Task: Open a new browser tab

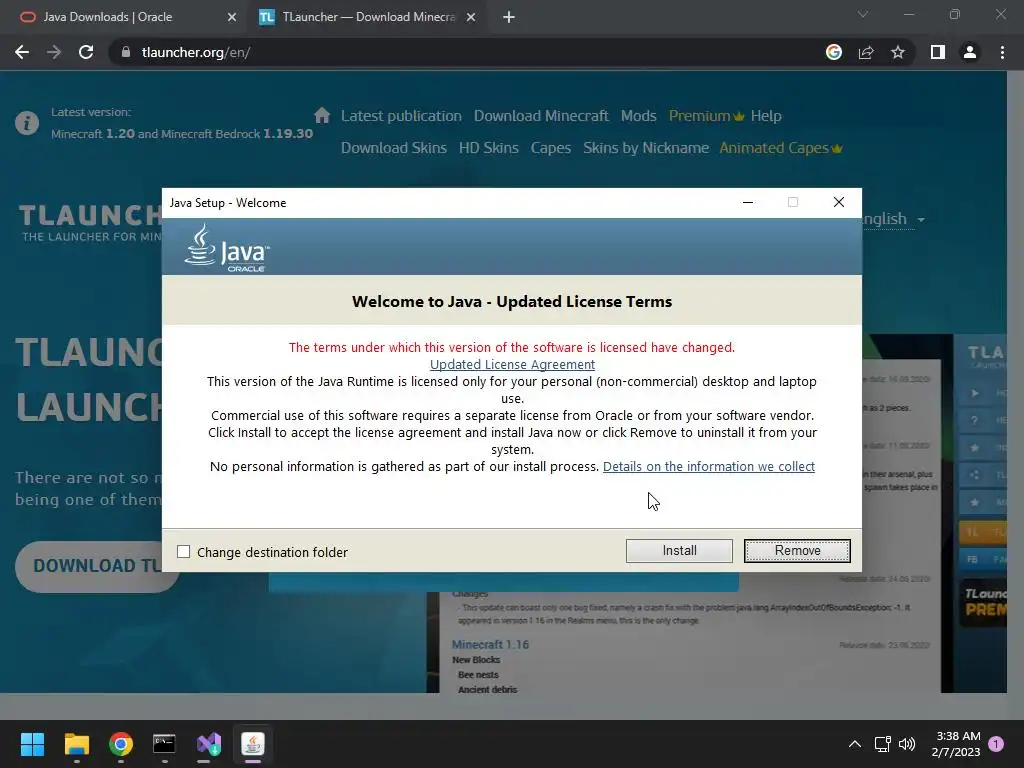Action: (509, 17)
